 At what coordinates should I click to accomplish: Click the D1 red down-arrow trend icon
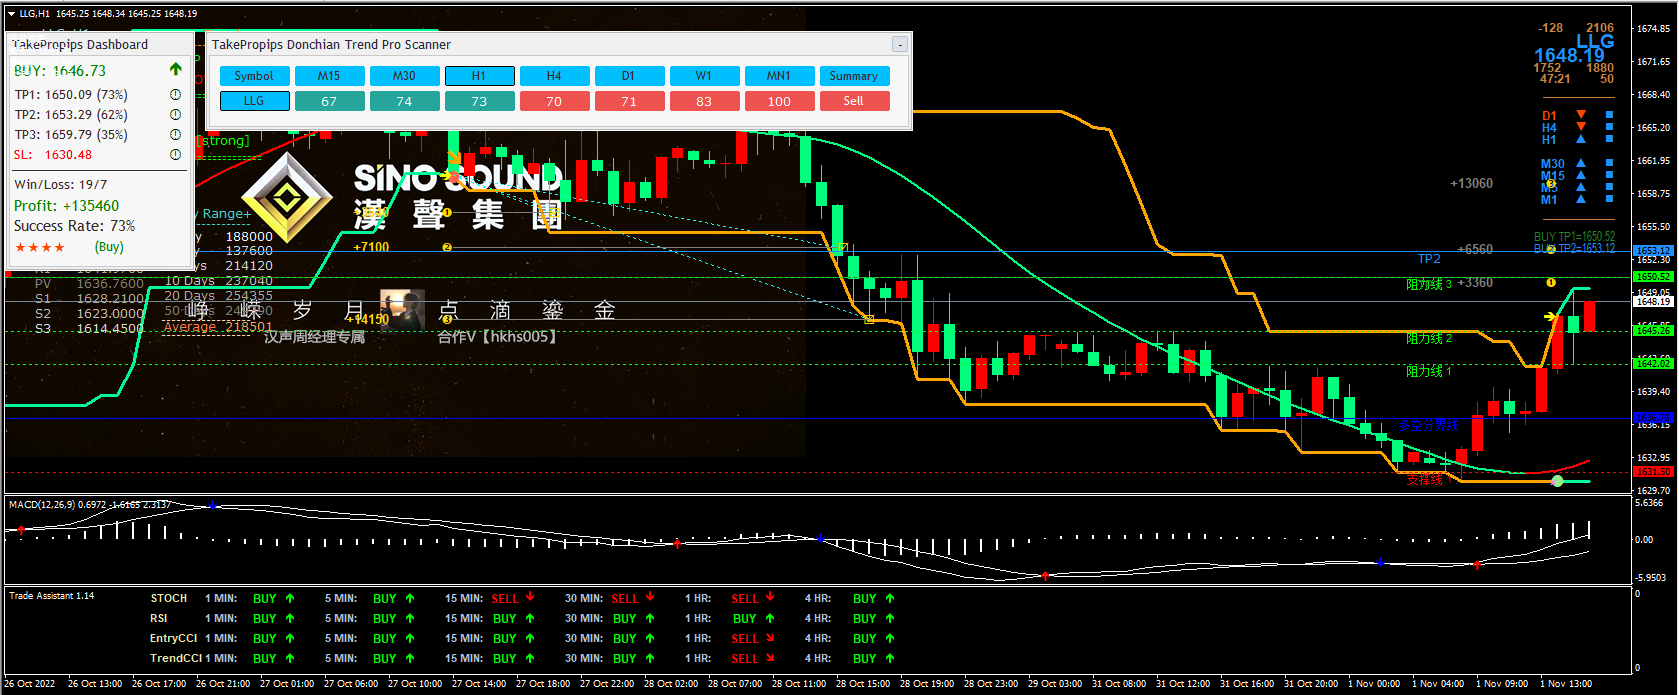coord(1581,115)
